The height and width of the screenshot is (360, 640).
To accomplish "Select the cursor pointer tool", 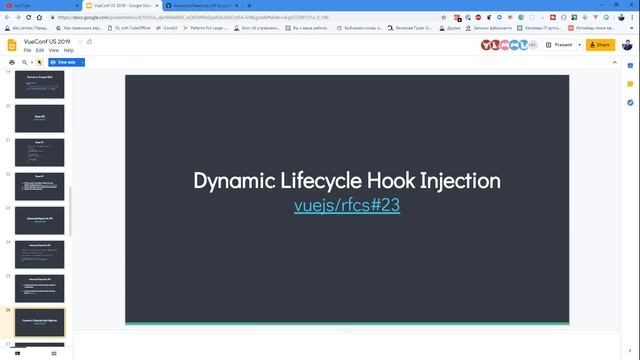I will (x=40, y=62).
